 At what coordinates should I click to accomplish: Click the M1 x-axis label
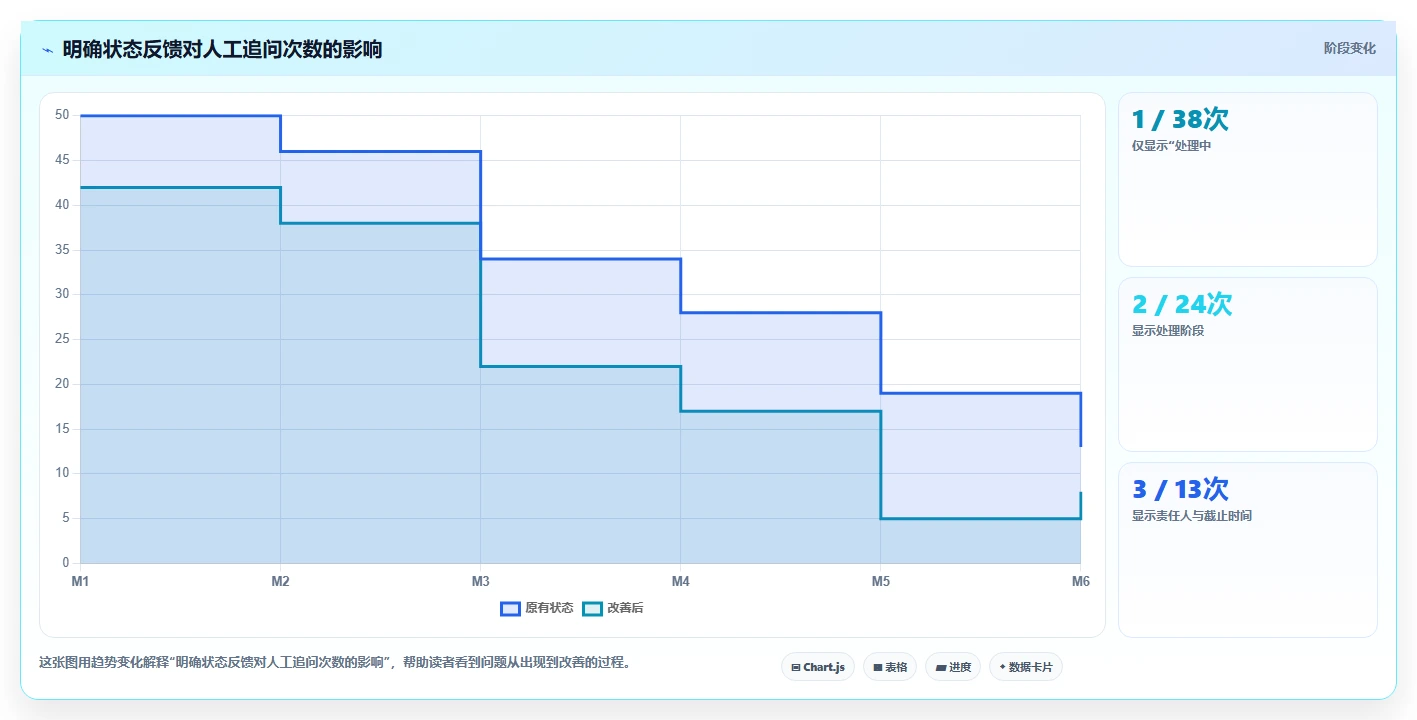click(80, 581)
